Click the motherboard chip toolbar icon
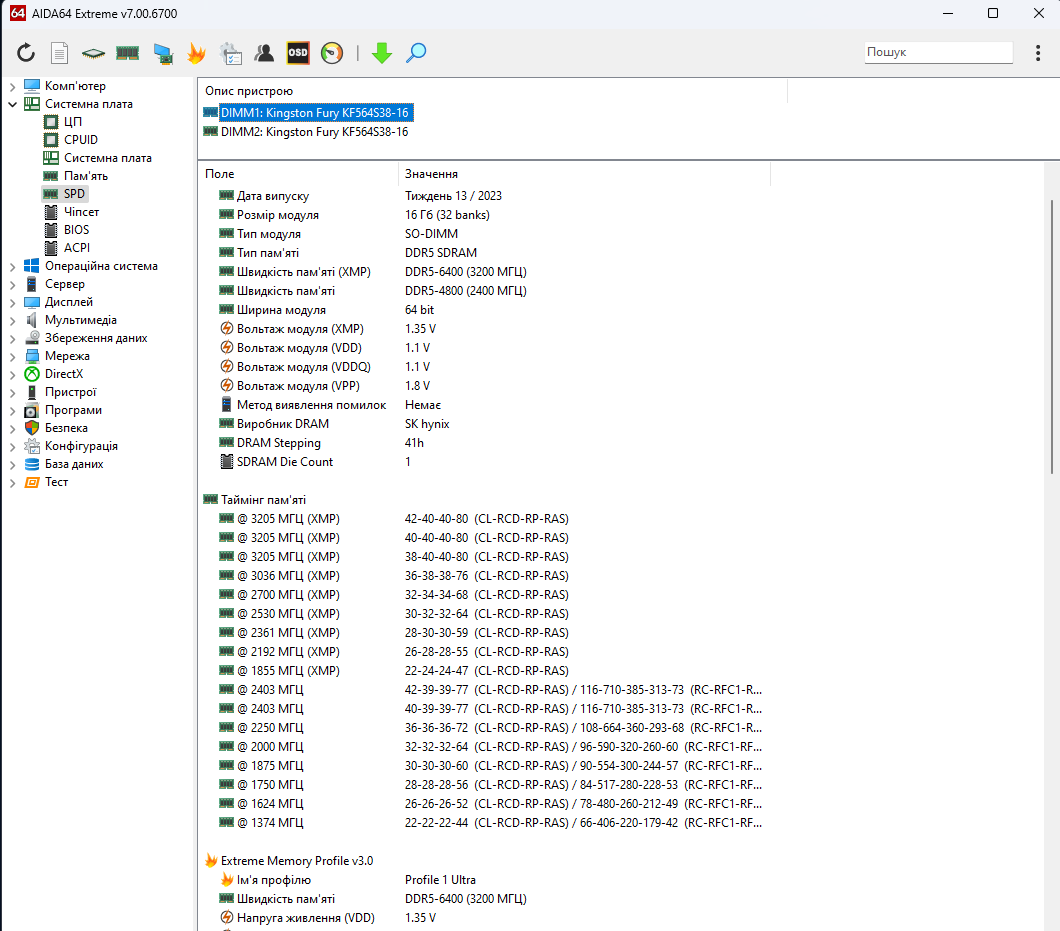This screenshot has width=1060, height=931. [93, 53]
